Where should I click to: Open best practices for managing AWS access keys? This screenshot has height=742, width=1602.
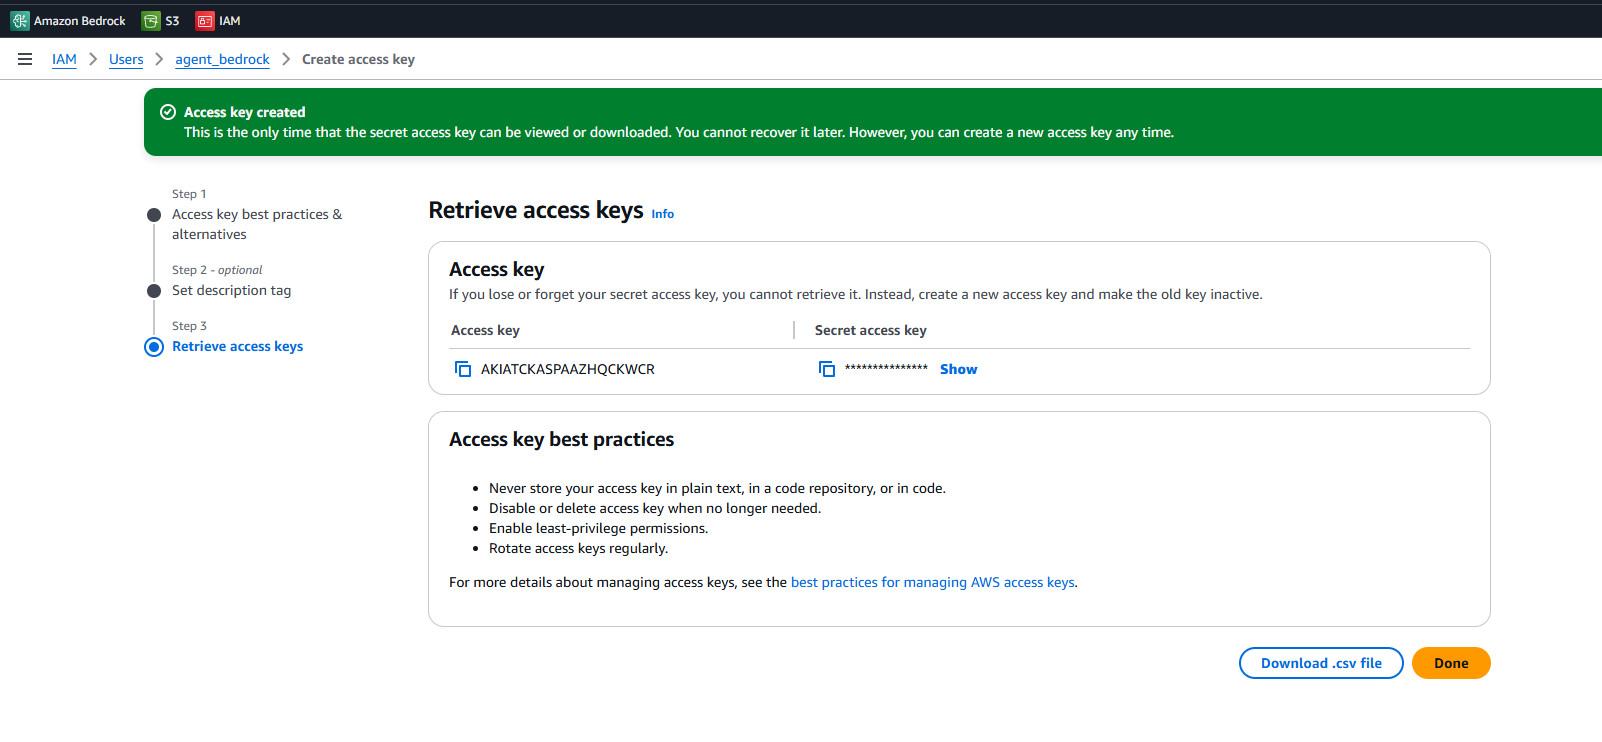click(x=933, y=582)
